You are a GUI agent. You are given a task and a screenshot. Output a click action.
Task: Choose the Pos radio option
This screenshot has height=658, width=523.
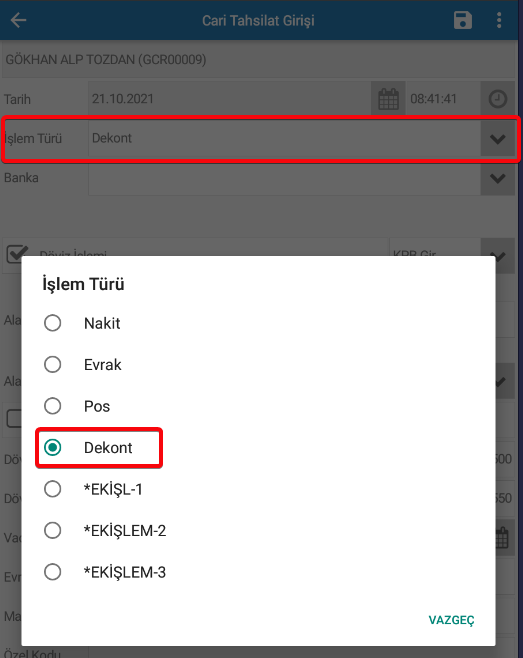click(x=77, y=406)
